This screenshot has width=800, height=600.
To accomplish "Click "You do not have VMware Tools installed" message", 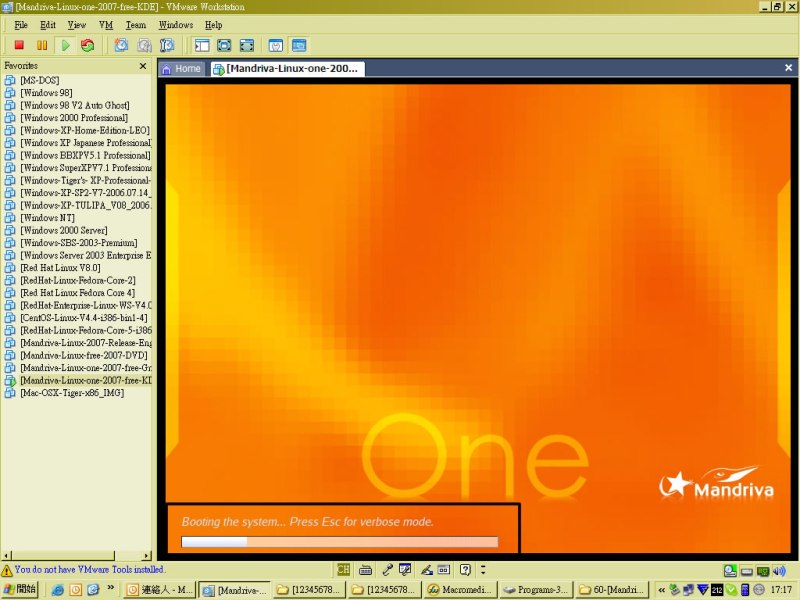I will click(90, 569).
